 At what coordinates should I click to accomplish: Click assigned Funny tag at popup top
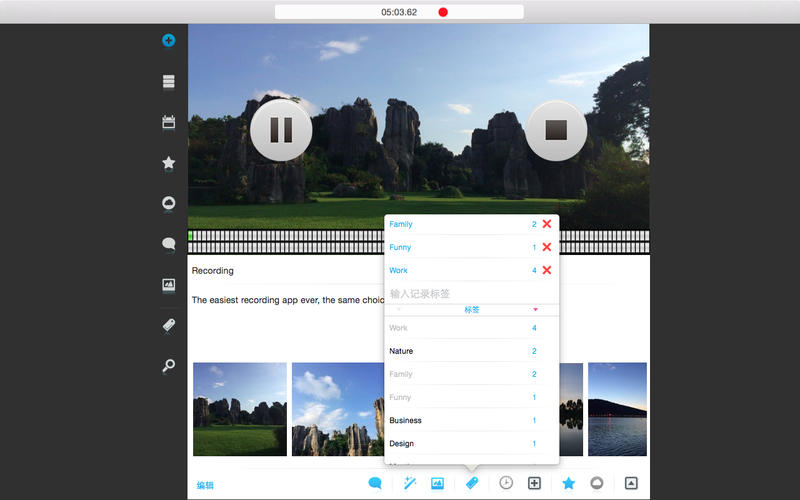(400, 247)
